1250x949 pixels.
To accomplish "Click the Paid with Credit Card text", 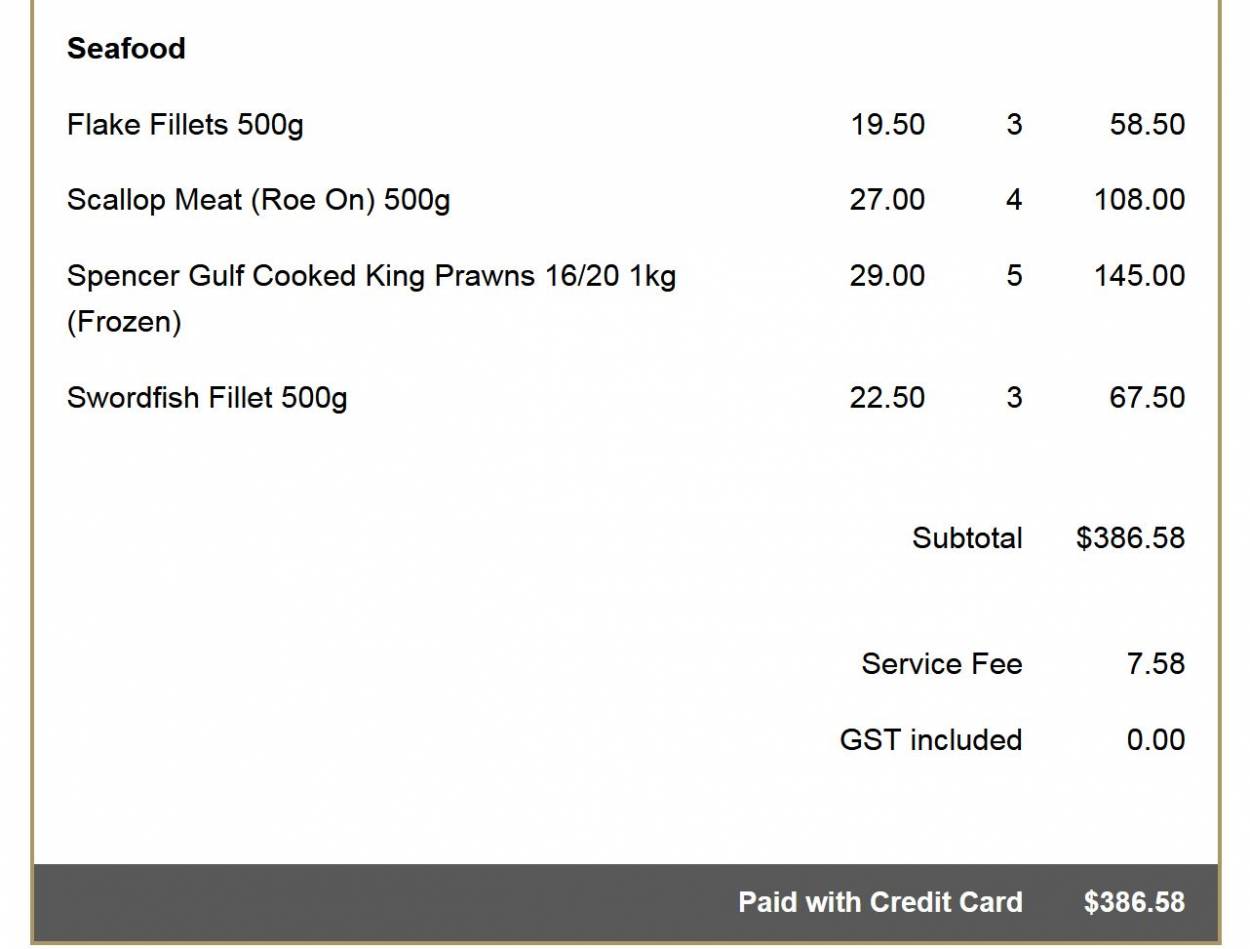I will coord(880,902).
